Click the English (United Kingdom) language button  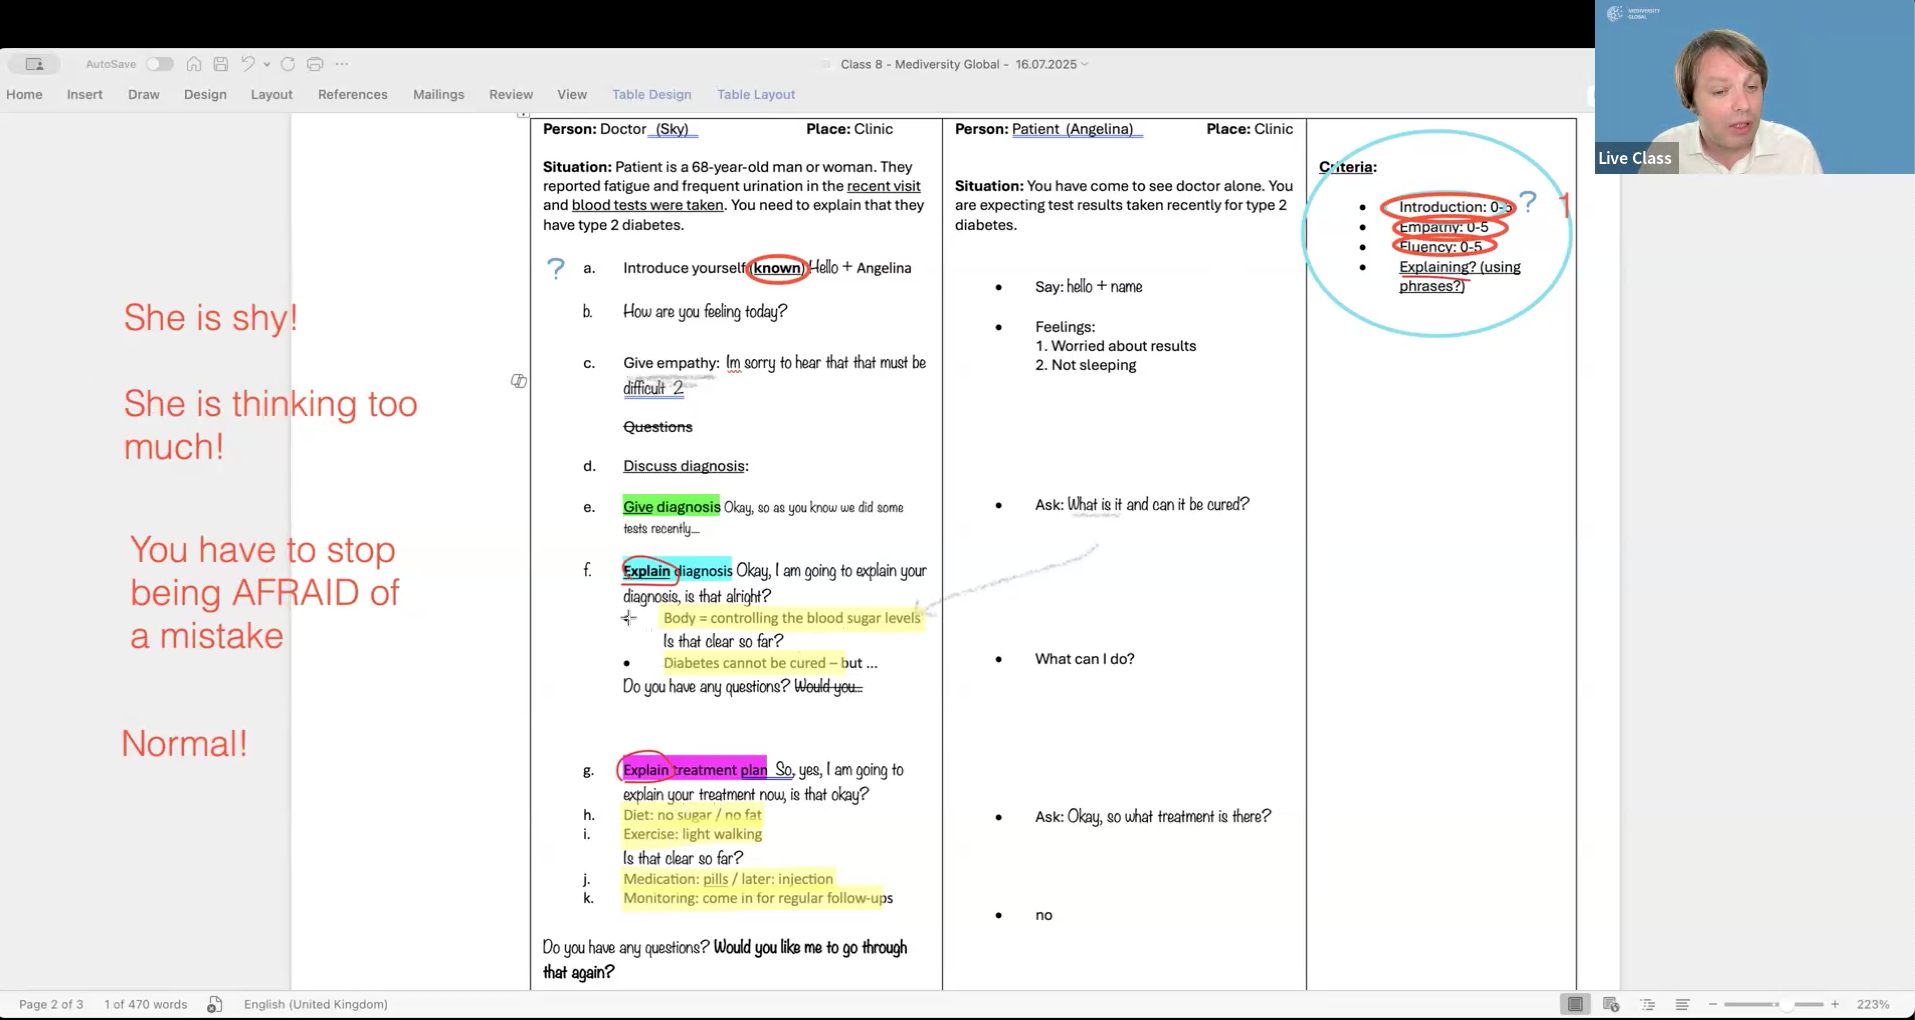click(315, 1004)
